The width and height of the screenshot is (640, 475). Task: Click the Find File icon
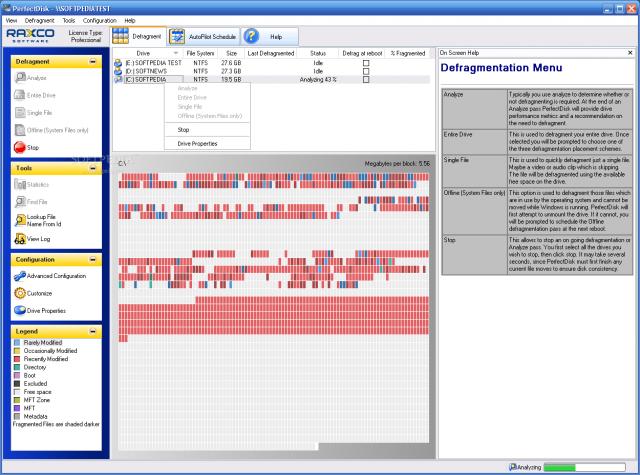point(20,202)
